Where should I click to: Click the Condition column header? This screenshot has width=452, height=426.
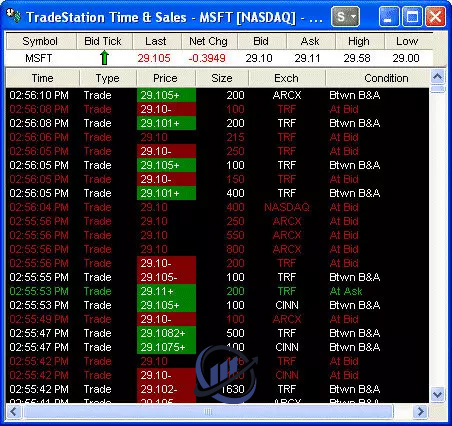[x=378, y=78]
